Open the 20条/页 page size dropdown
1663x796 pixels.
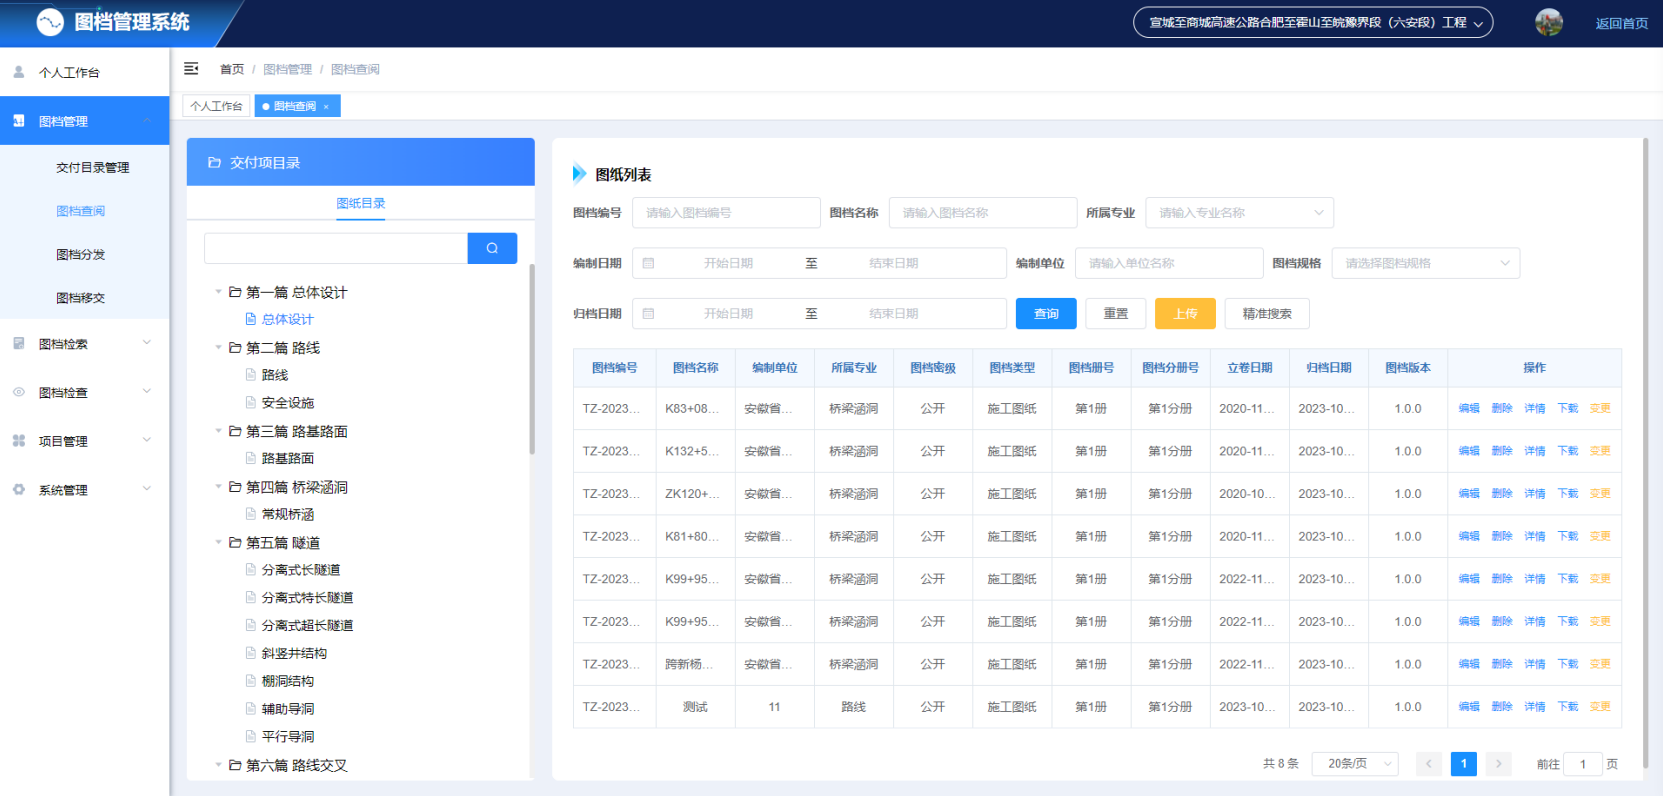[1355, 764]
